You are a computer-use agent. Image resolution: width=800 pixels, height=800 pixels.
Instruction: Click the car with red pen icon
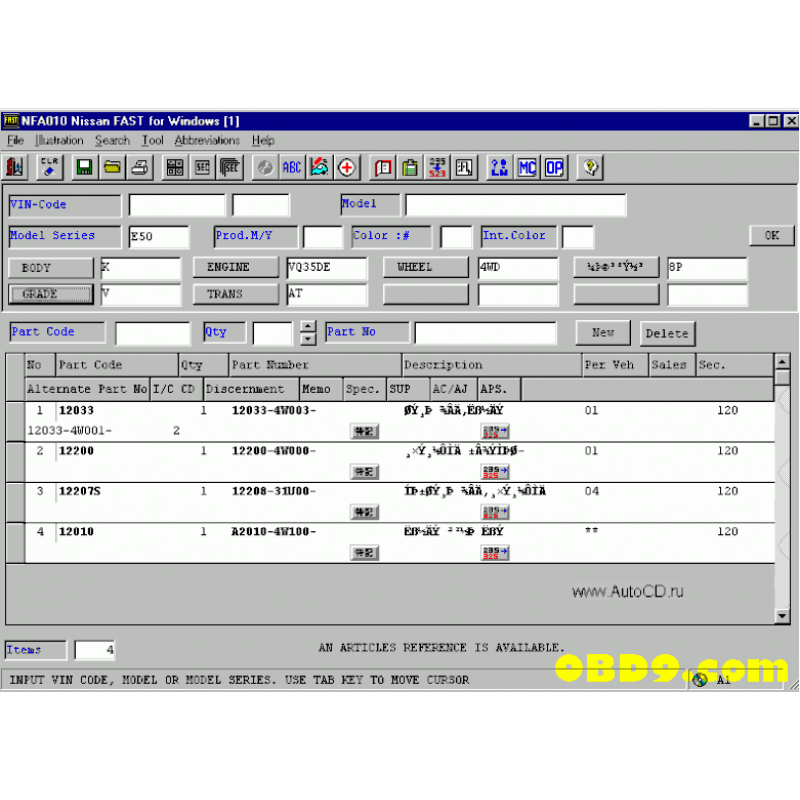tap(319, 167)
